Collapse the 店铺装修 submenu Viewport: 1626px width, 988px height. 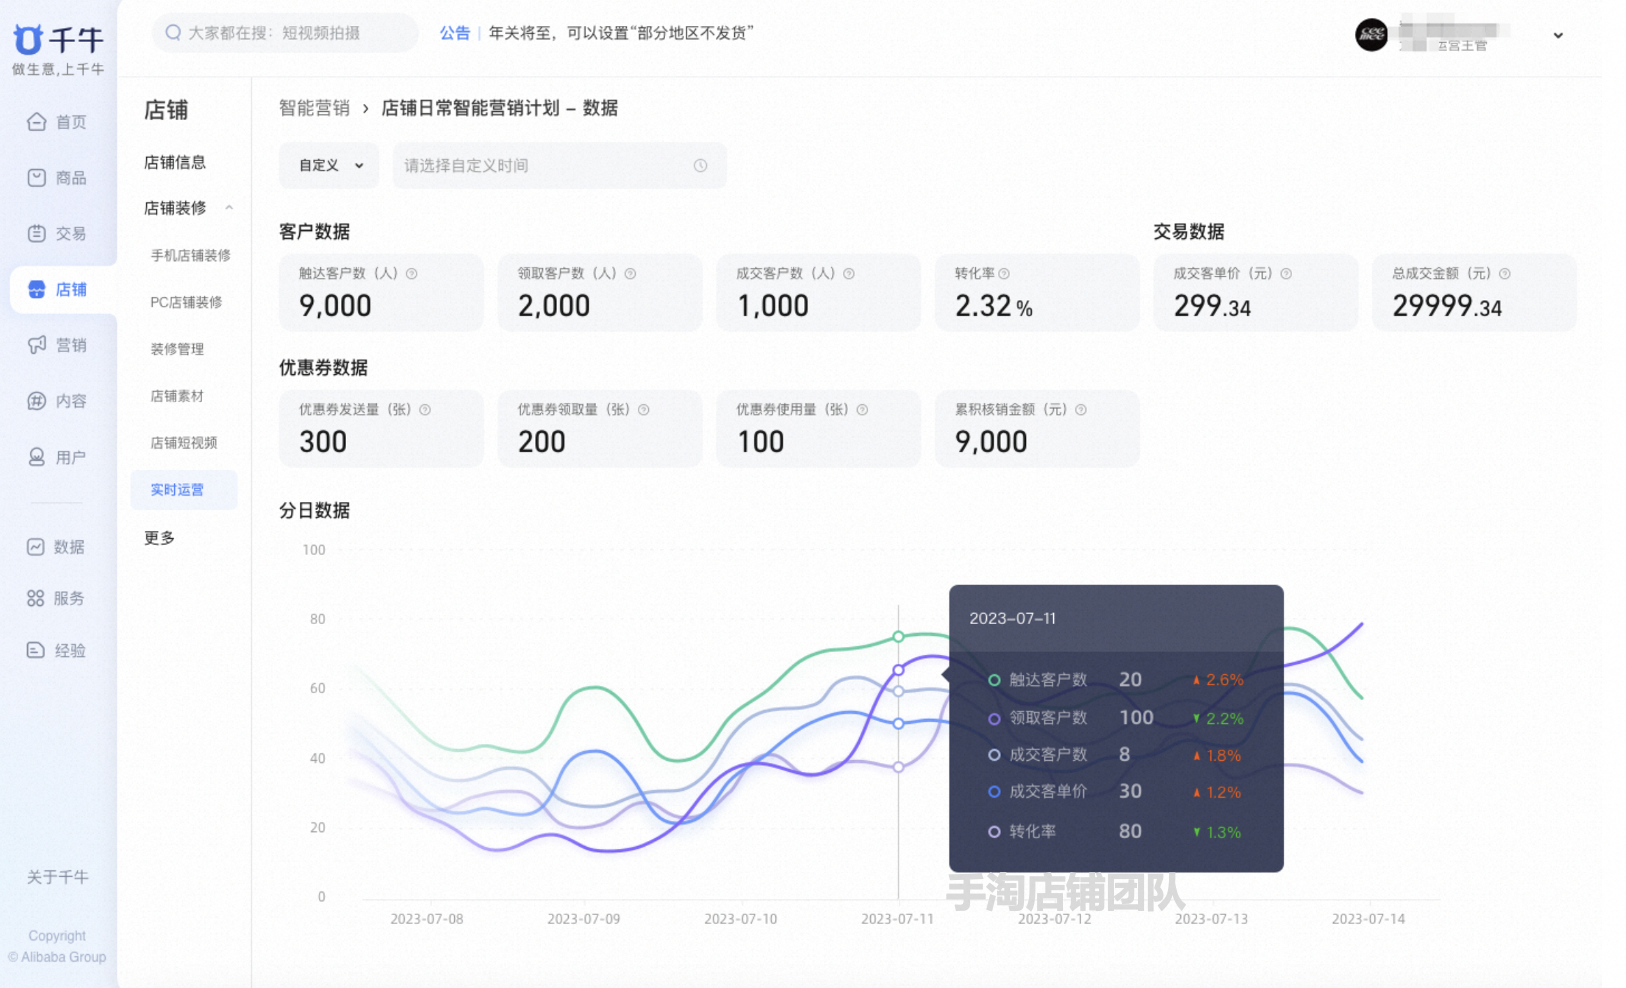click(x=229, y=208)
